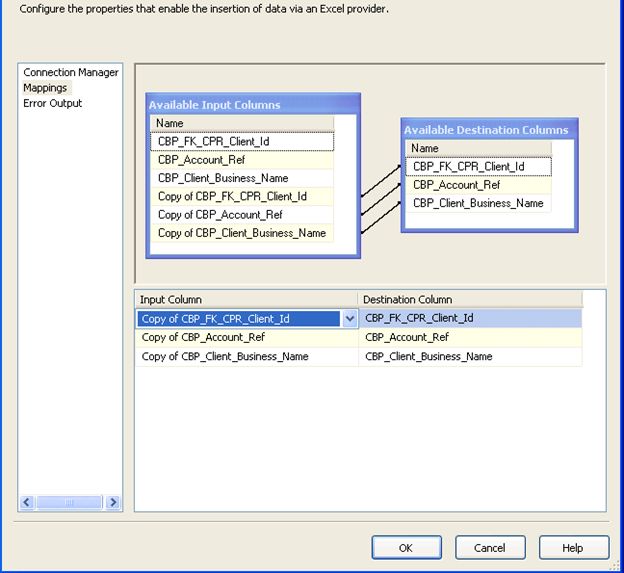Screen dimensions: 624x573
Task: Click left arrow of sidebar scrollbar
Action: coord(27,502)
